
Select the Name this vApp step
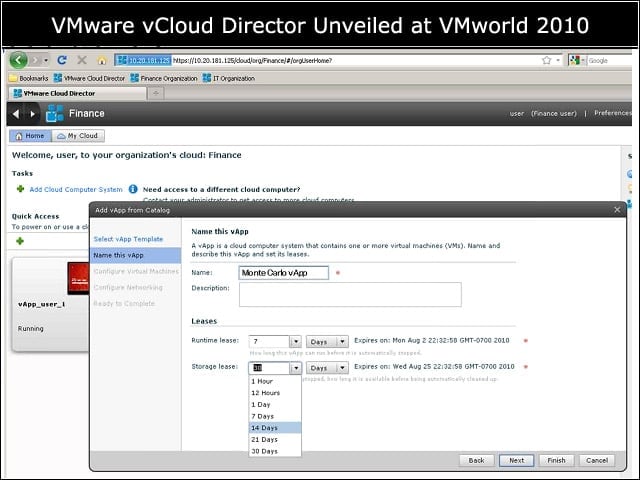pos(136,255)
